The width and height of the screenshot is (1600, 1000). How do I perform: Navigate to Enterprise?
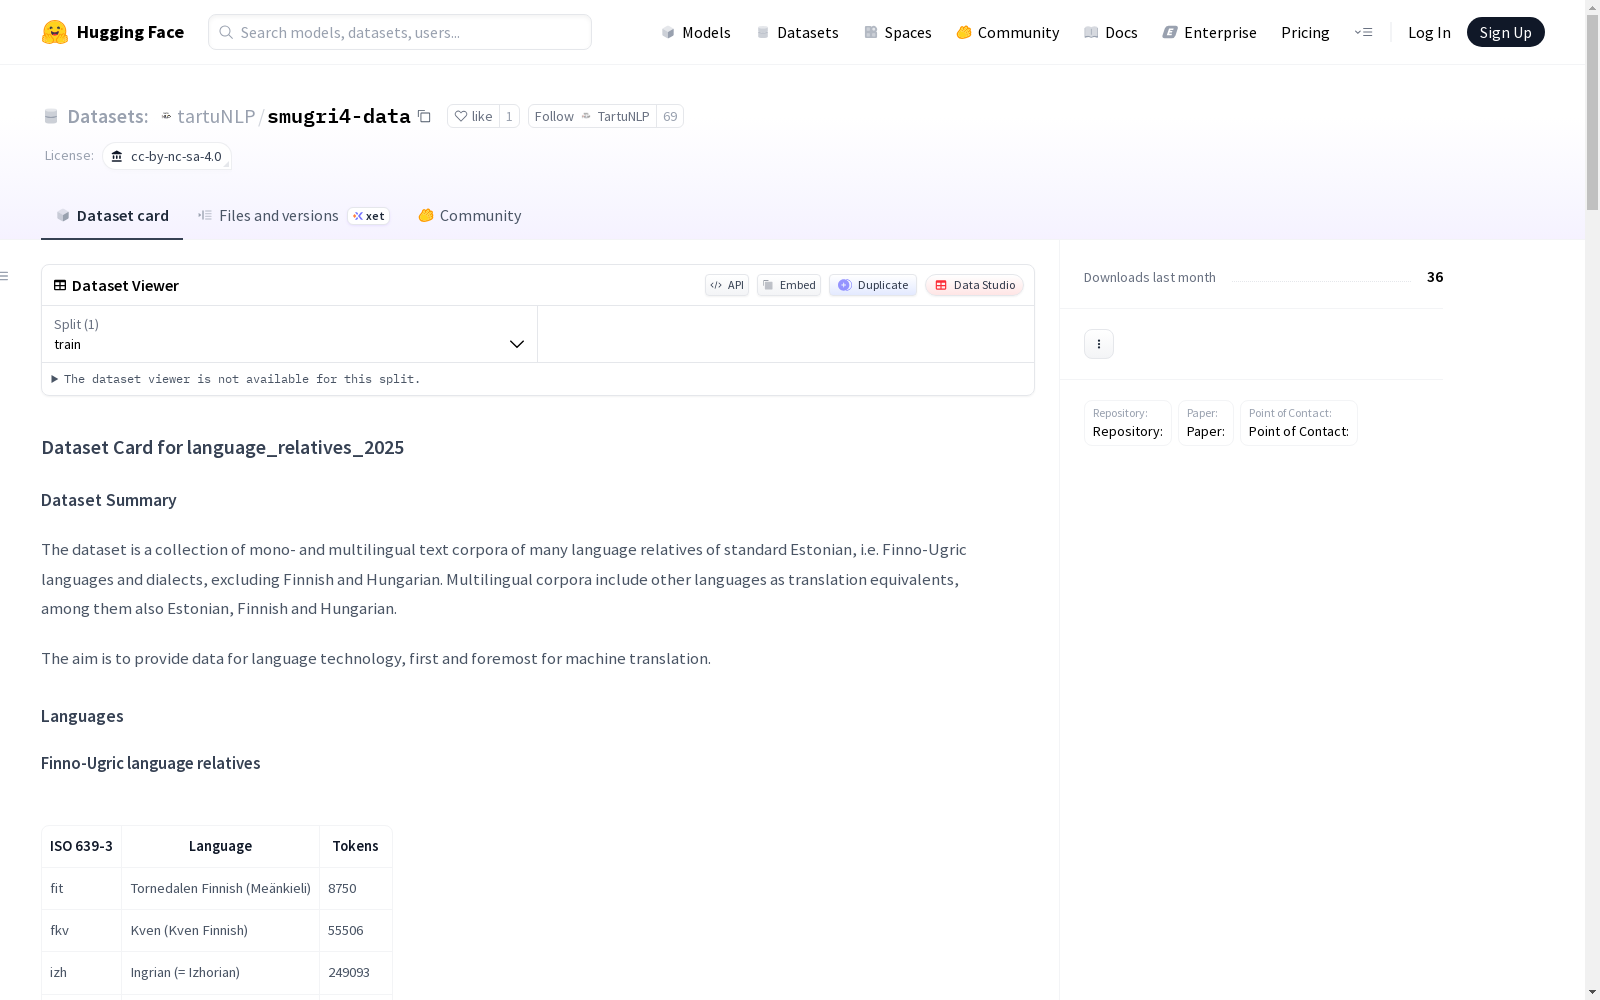[x=1209, y=32]
